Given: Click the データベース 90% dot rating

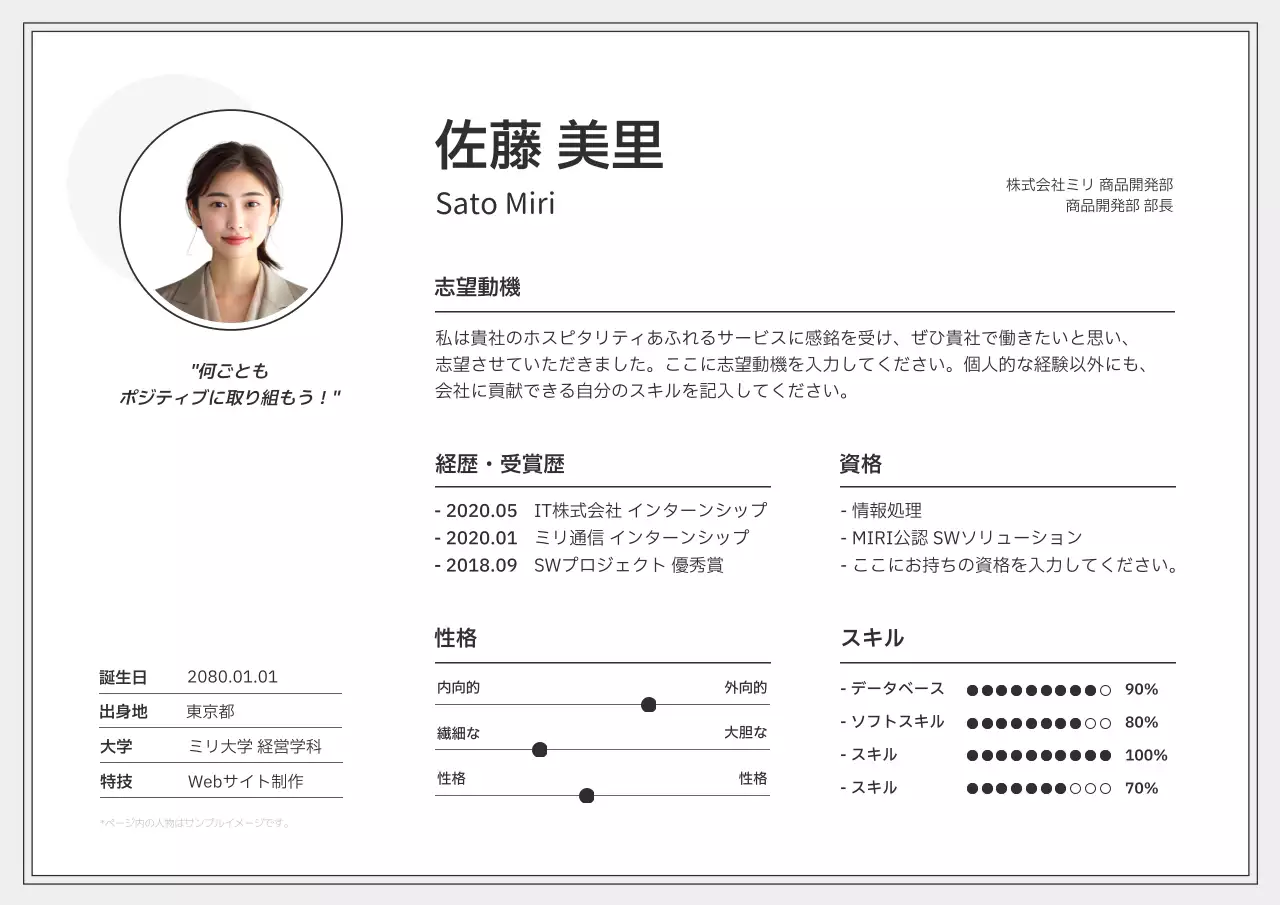Looking at the screenshot, I should click(x=1038, y=690).
